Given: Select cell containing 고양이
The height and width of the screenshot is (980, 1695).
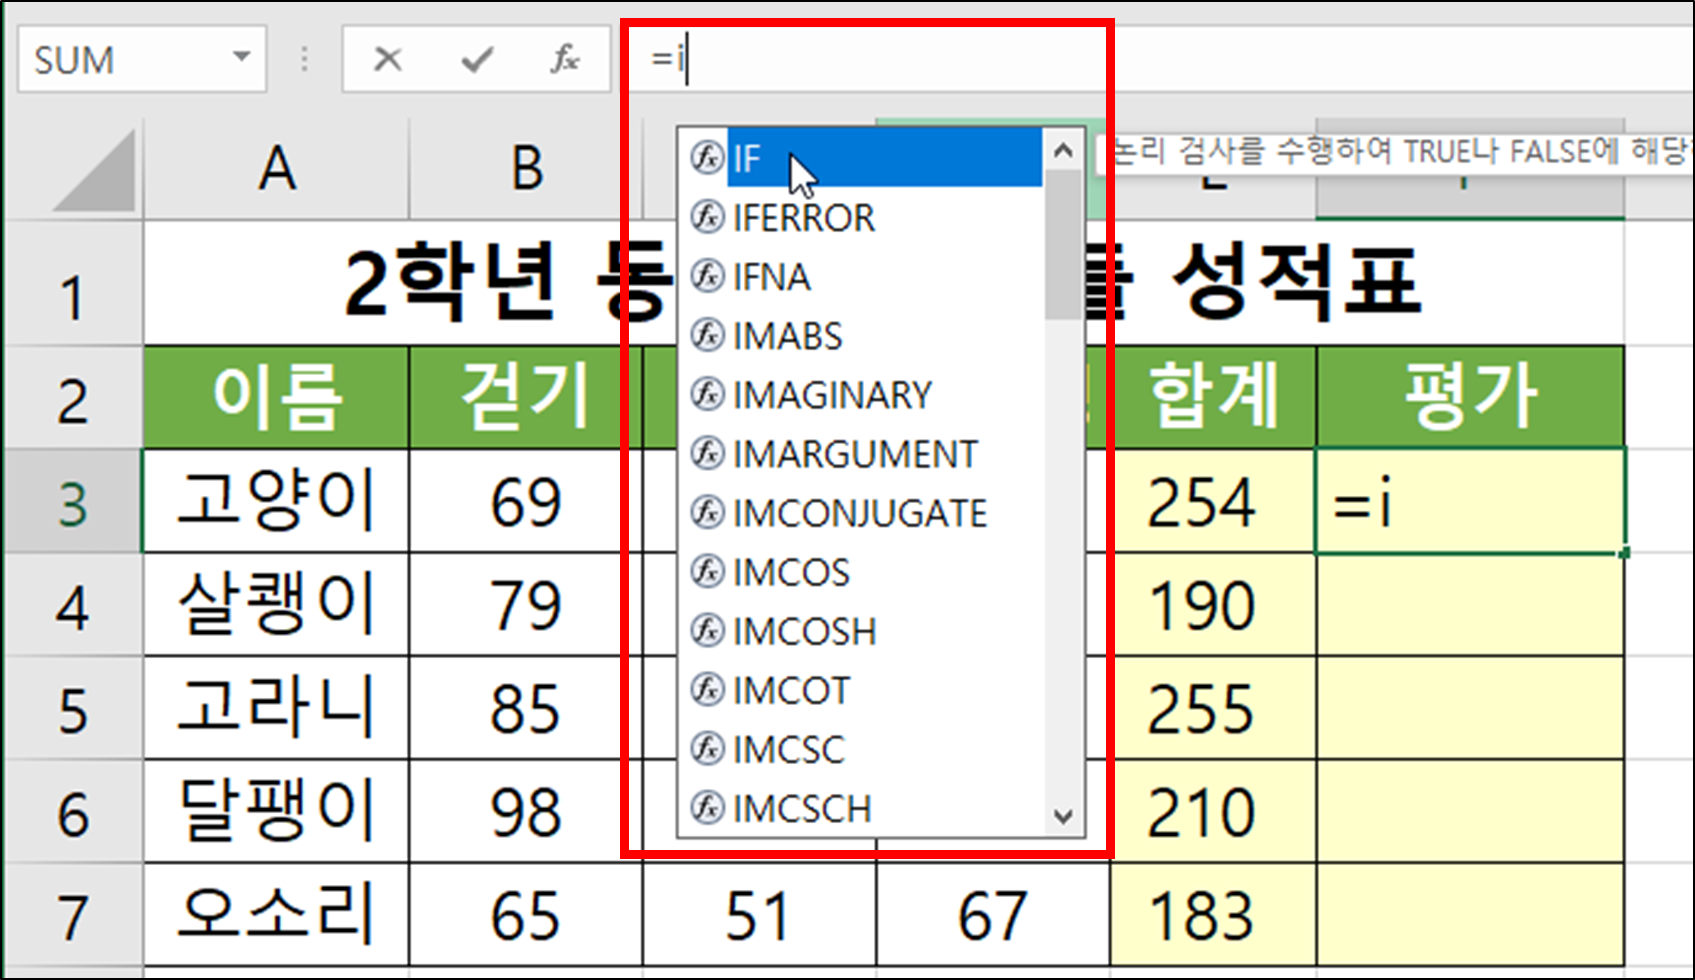Looking at the screenshot, I should [277, 502].
